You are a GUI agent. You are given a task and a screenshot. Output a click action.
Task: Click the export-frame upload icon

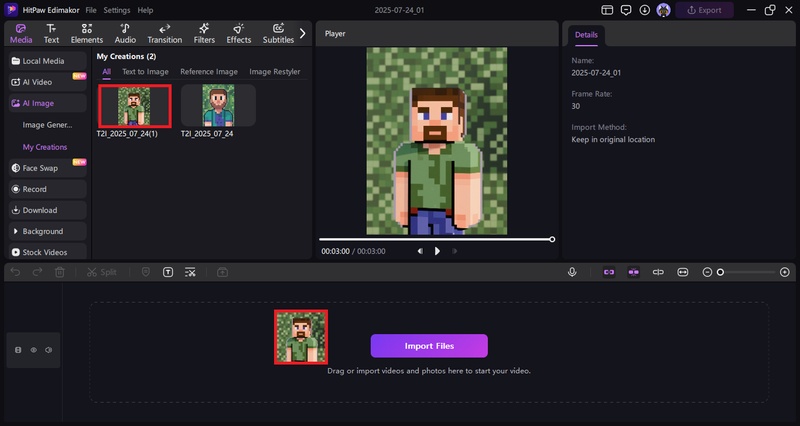222,272
